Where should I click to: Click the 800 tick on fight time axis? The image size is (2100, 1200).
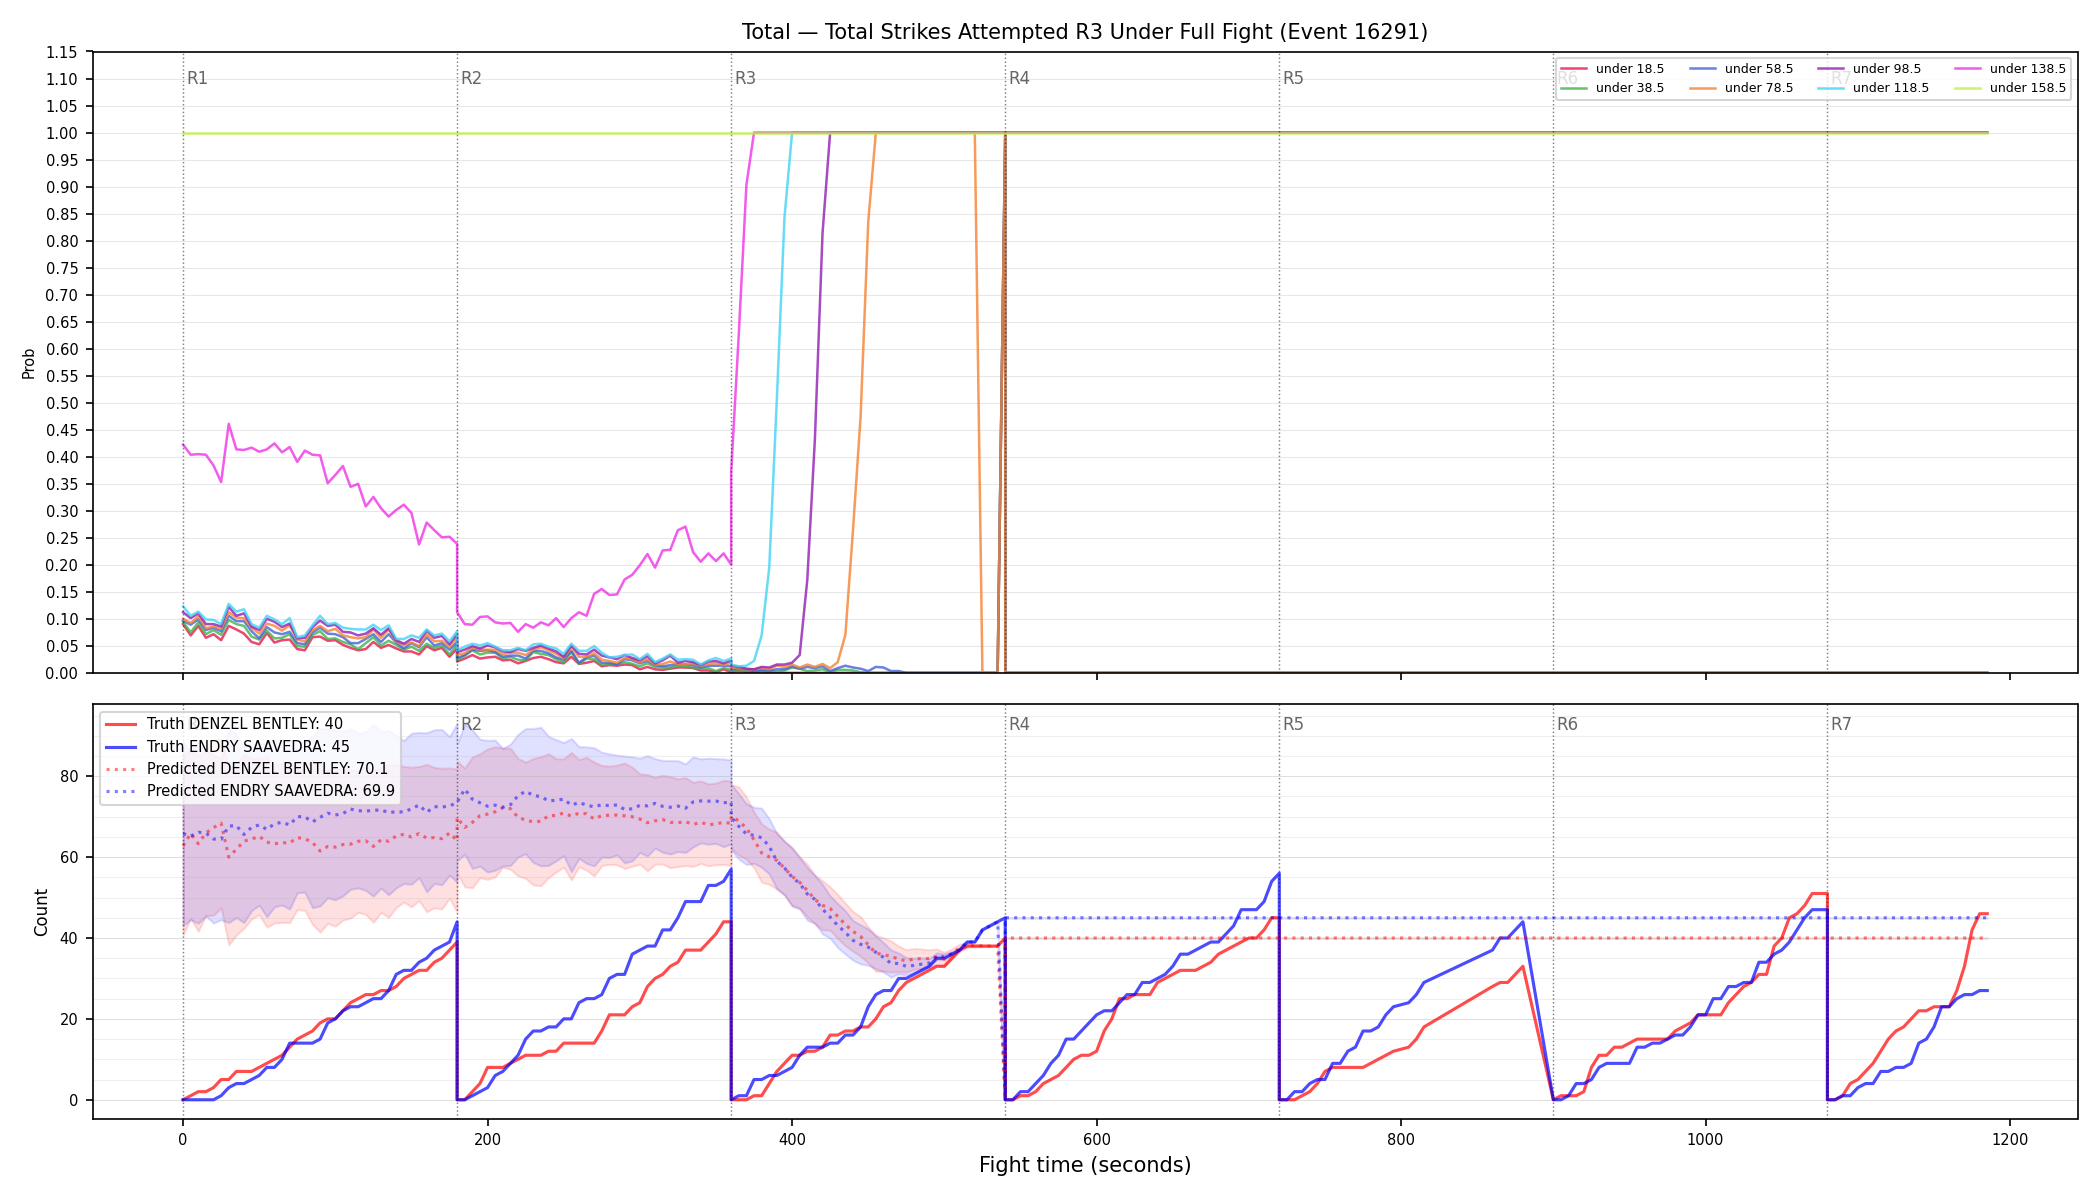(x=1401, y=1139)
